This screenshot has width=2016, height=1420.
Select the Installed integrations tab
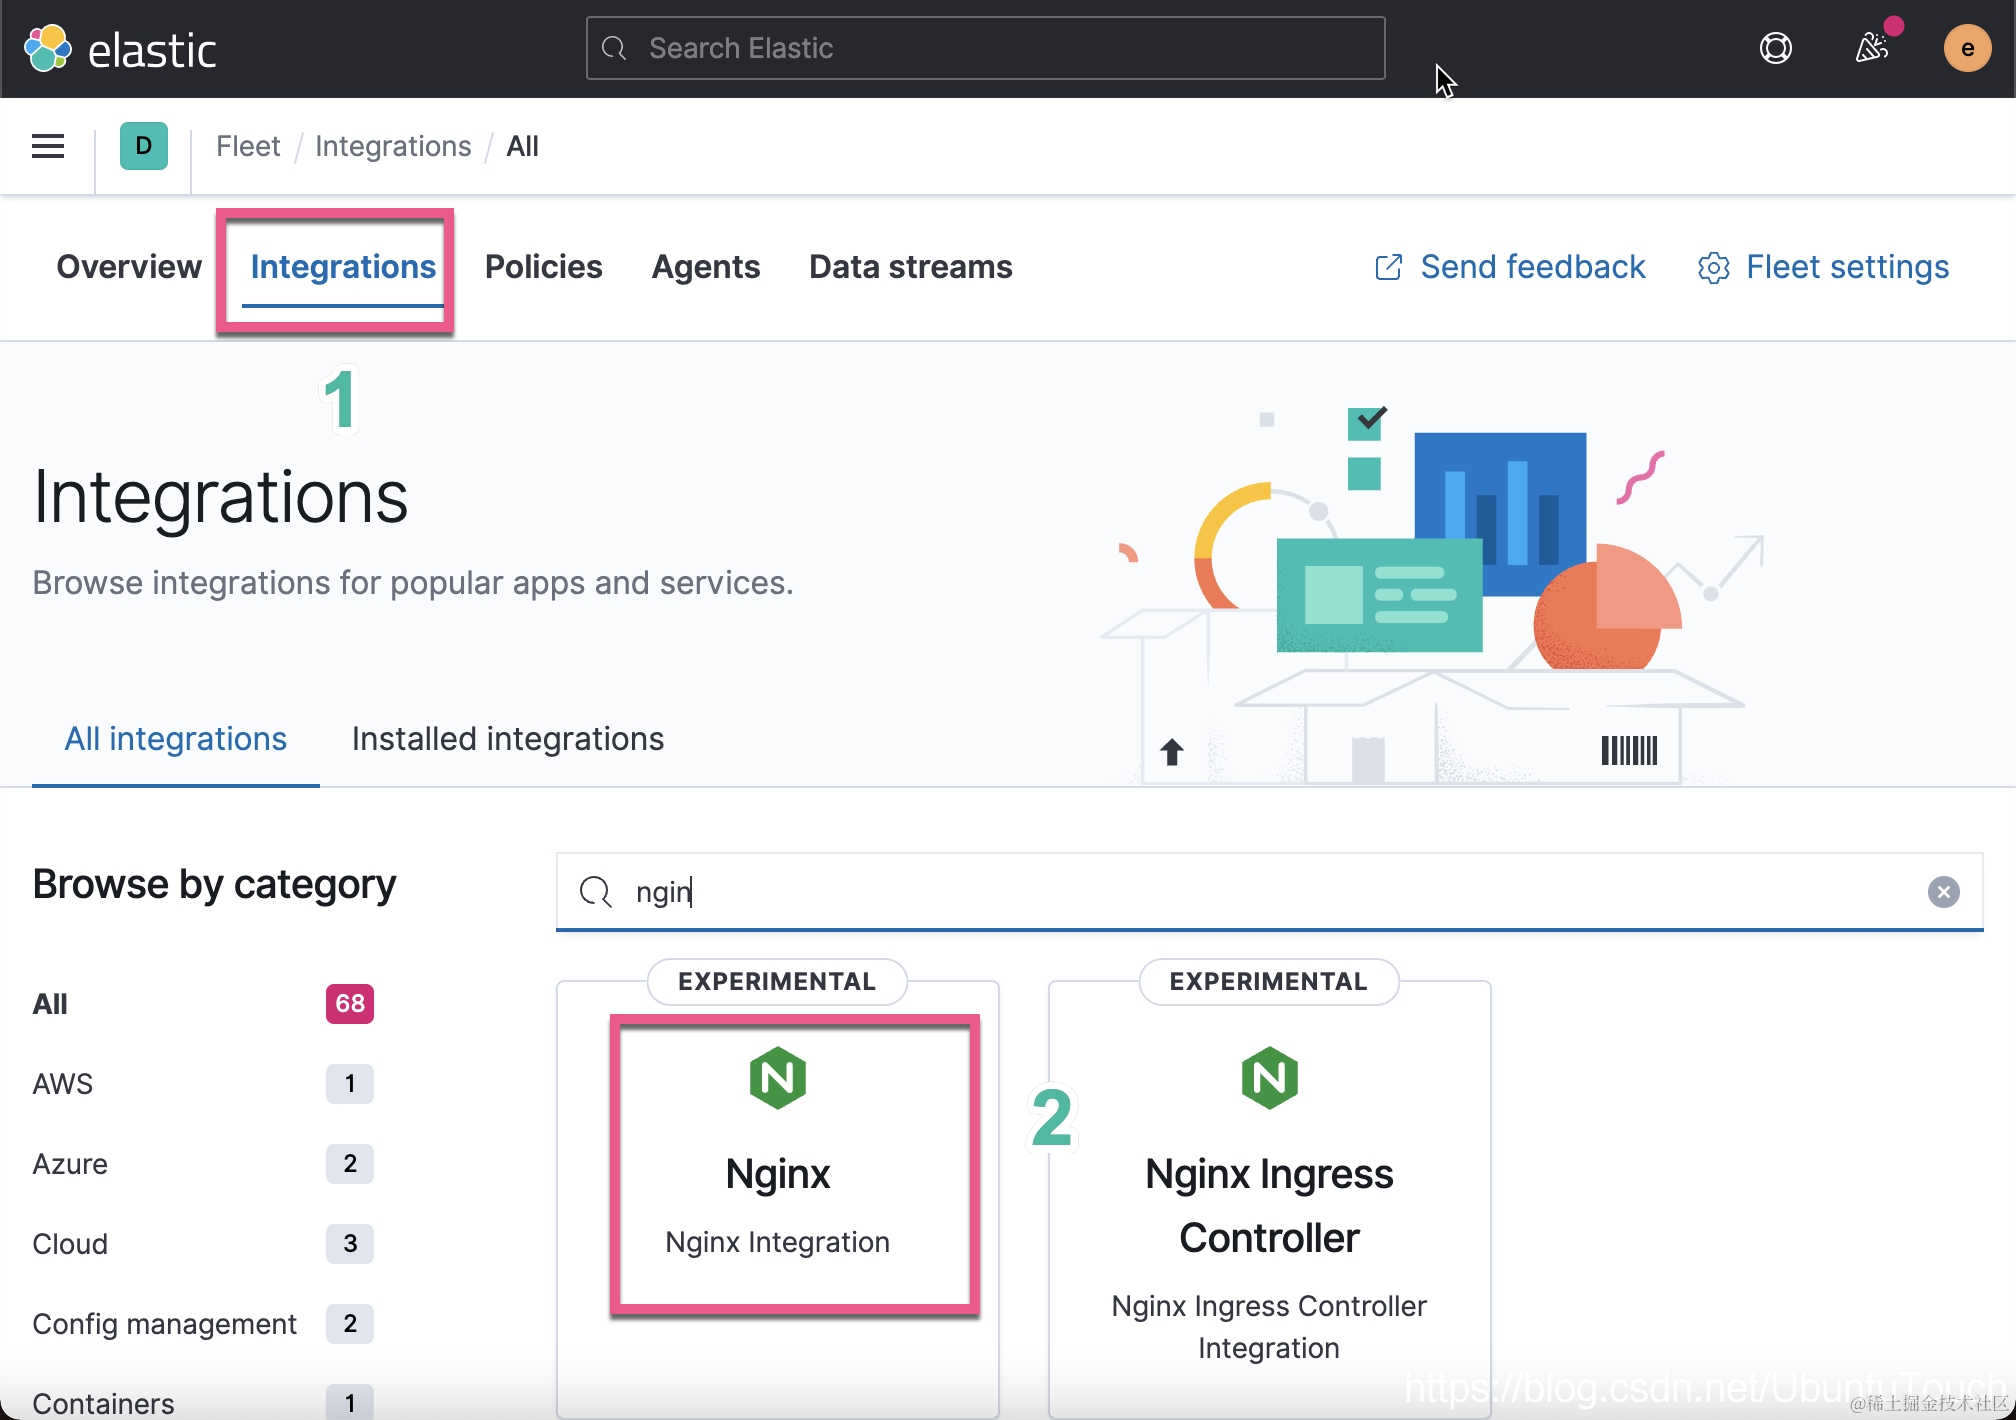click(507, 739)
